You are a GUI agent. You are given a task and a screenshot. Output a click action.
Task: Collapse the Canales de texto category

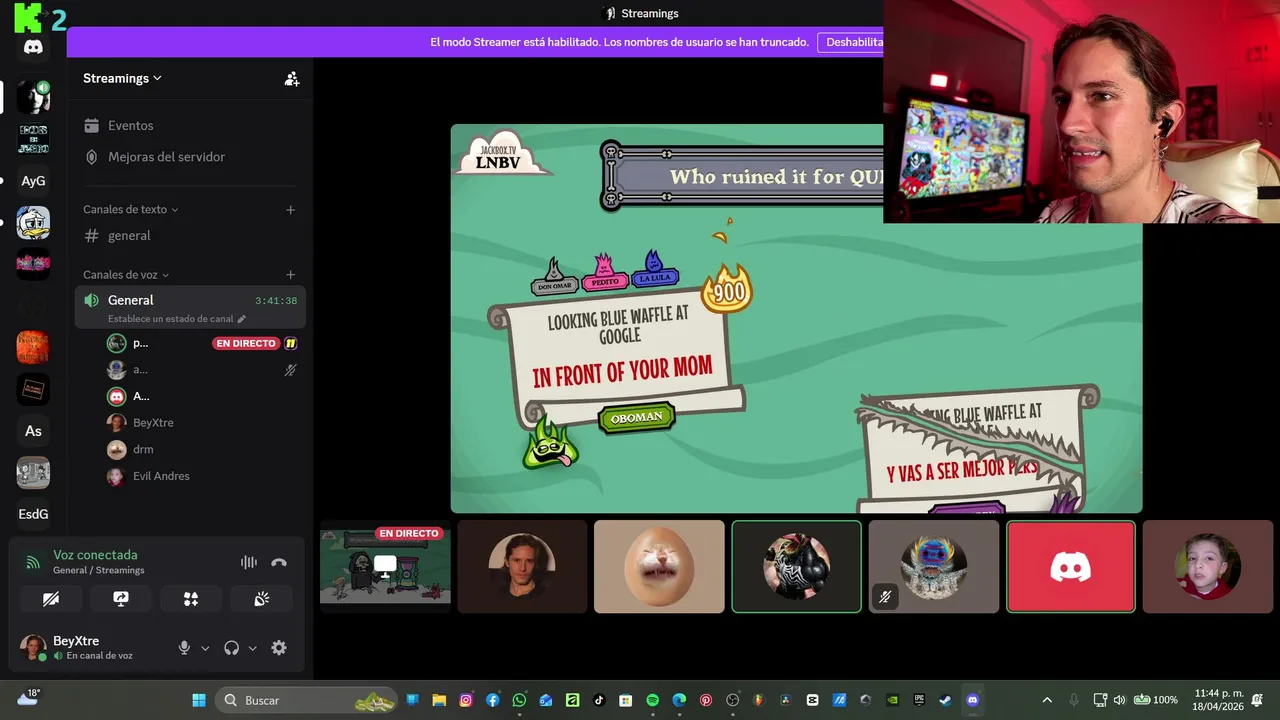(x=131, y=210)
